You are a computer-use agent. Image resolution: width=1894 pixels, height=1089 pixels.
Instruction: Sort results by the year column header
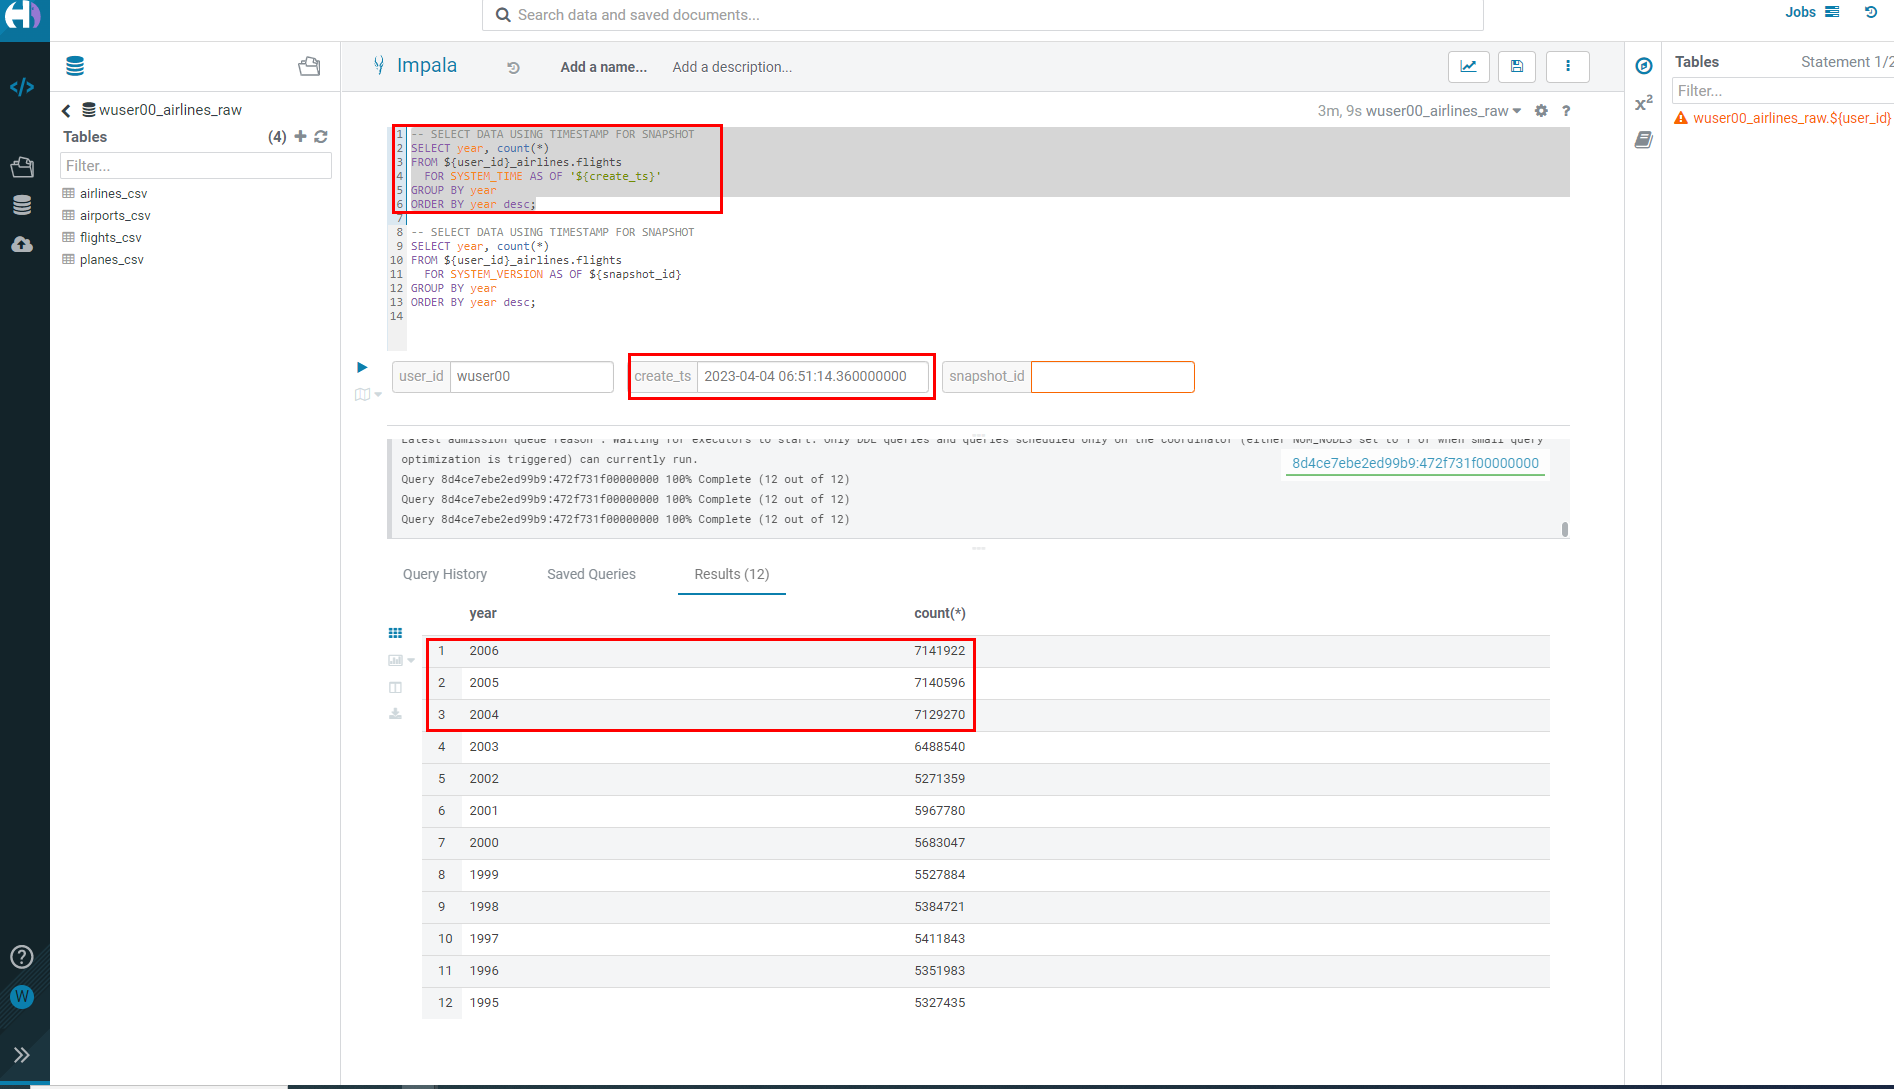[483, 613]
